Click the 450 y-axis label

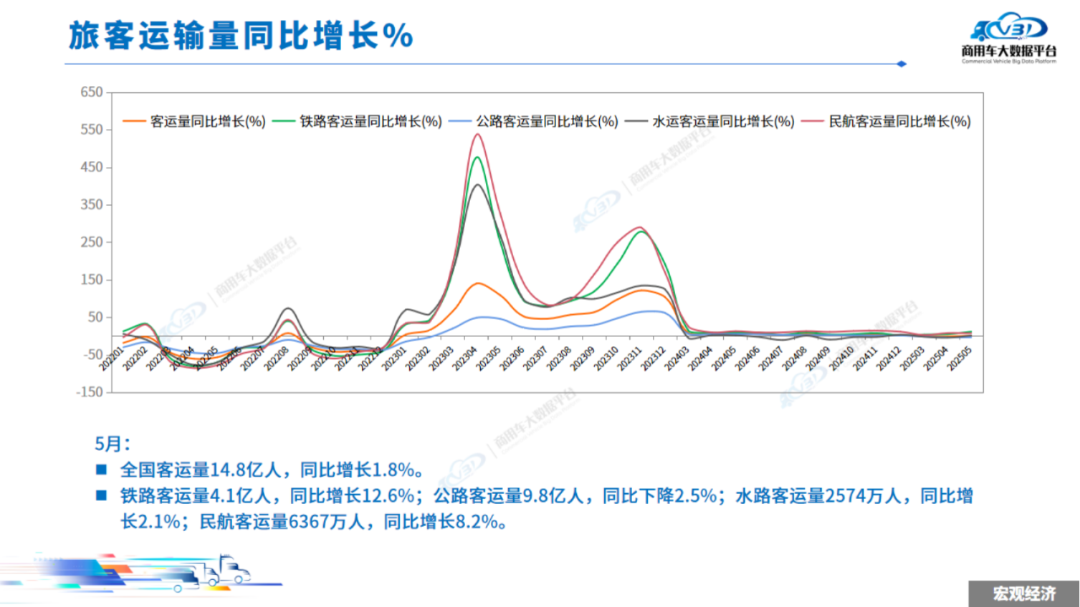[92, 167]
